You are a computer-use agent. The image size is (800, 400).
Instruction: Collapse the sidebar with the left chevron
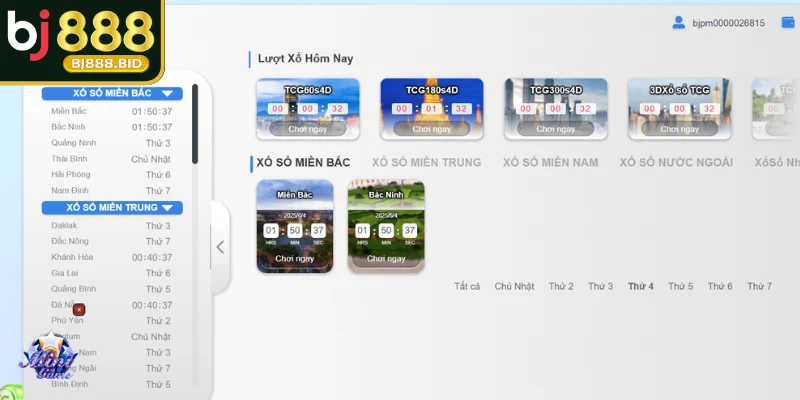click(x=220, y=247)
